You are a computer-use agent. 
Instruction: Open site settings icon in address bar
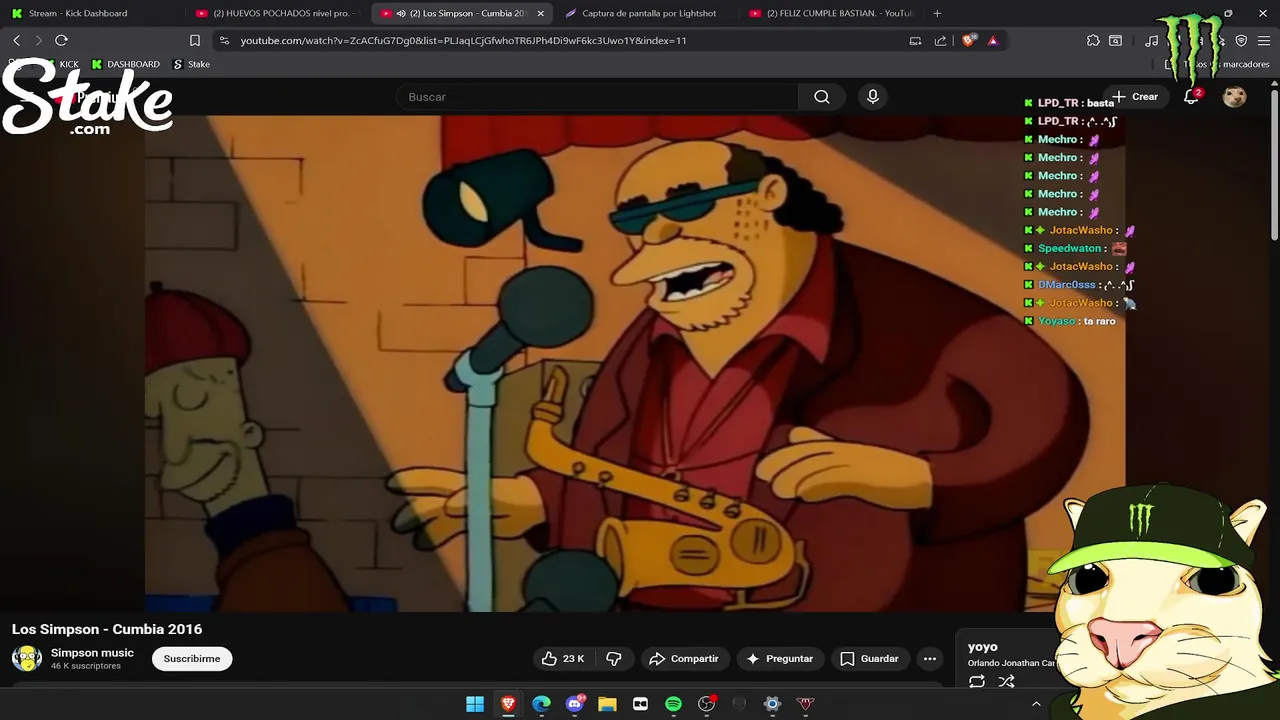pos(224,40)
